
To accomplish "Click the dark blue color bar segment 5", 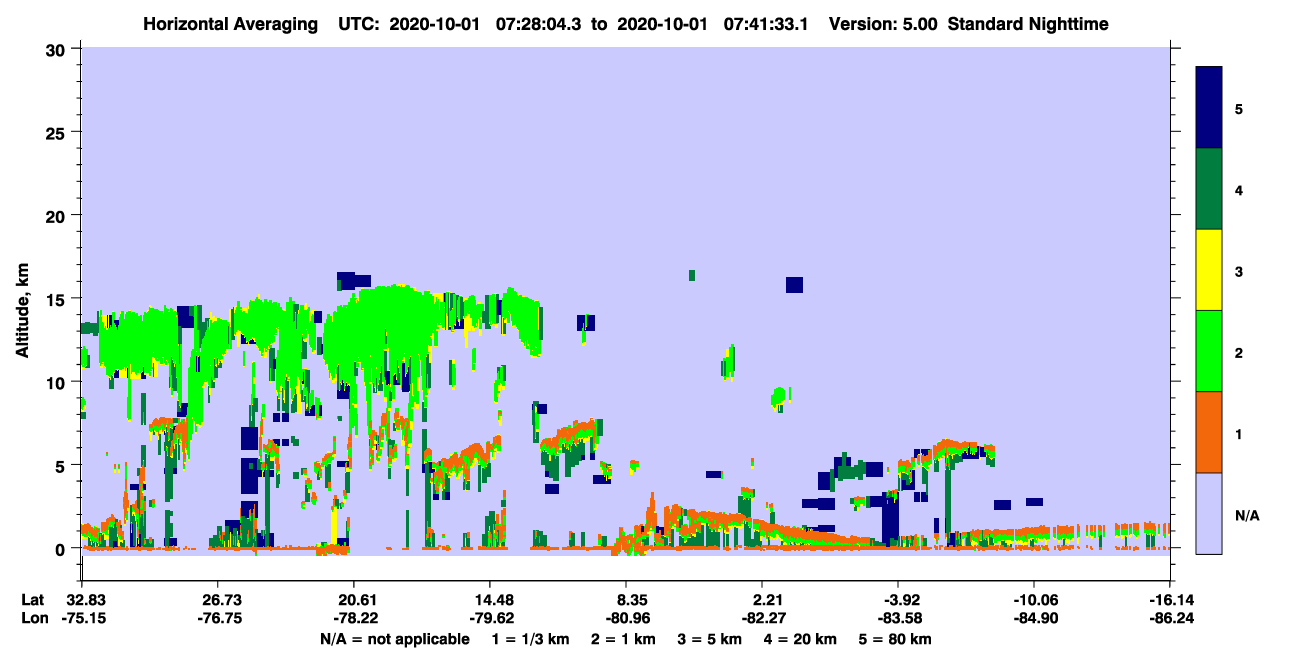I will (x=1209, y=108).
